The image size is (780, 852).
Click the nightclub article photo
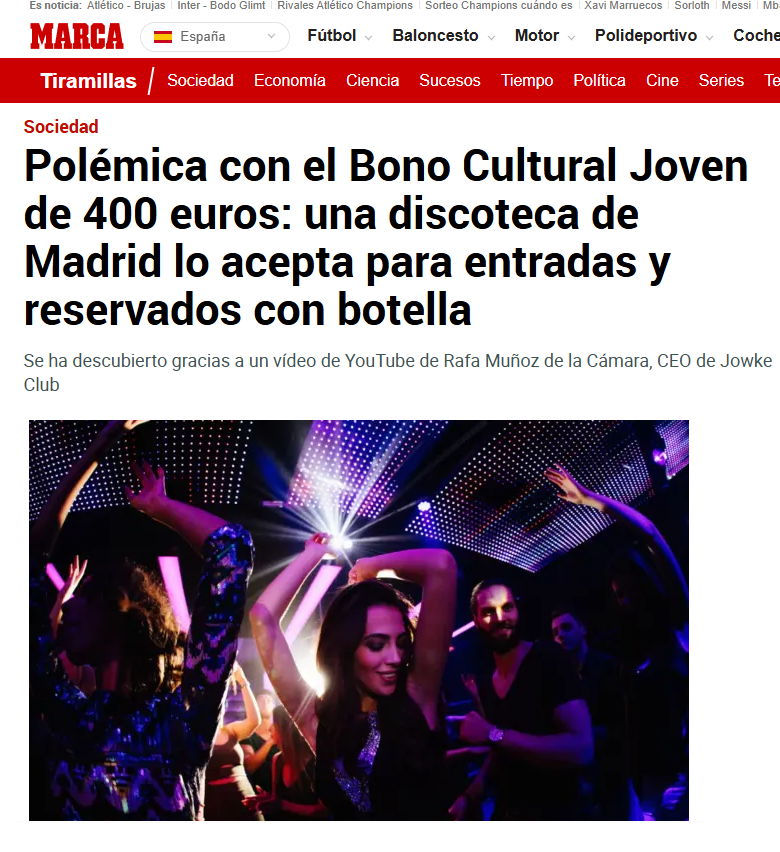pos(359,620)
